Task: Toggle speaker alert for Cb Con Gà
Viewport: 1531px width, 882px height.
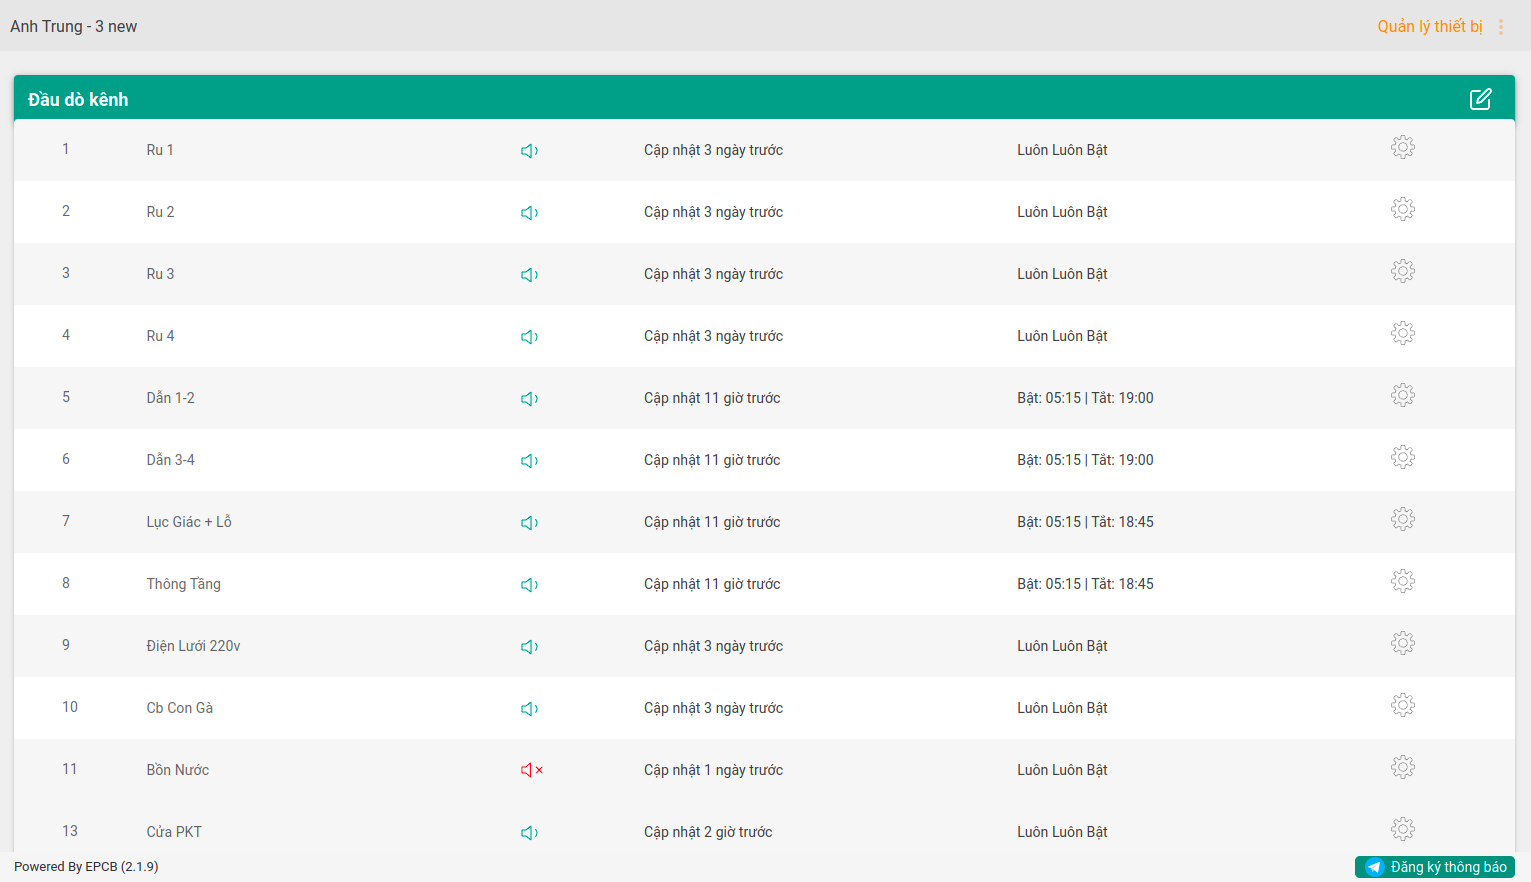Action: (x=530, y=709)
